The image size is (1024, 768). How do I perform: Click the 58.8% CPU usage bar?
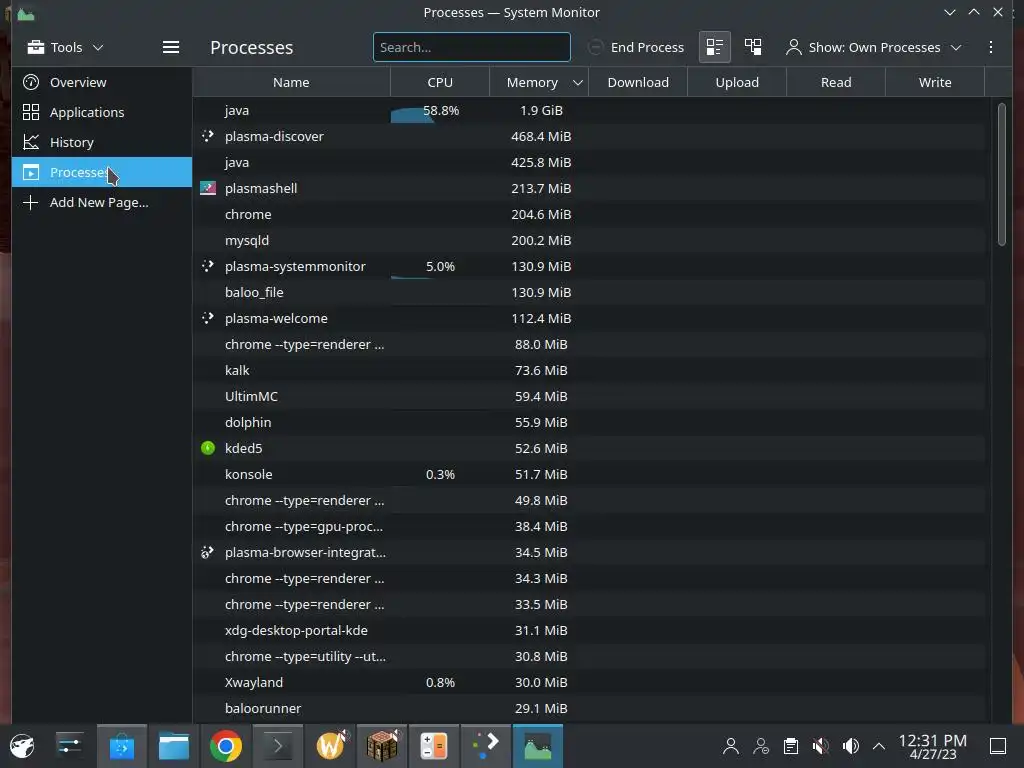click(440, 110)
